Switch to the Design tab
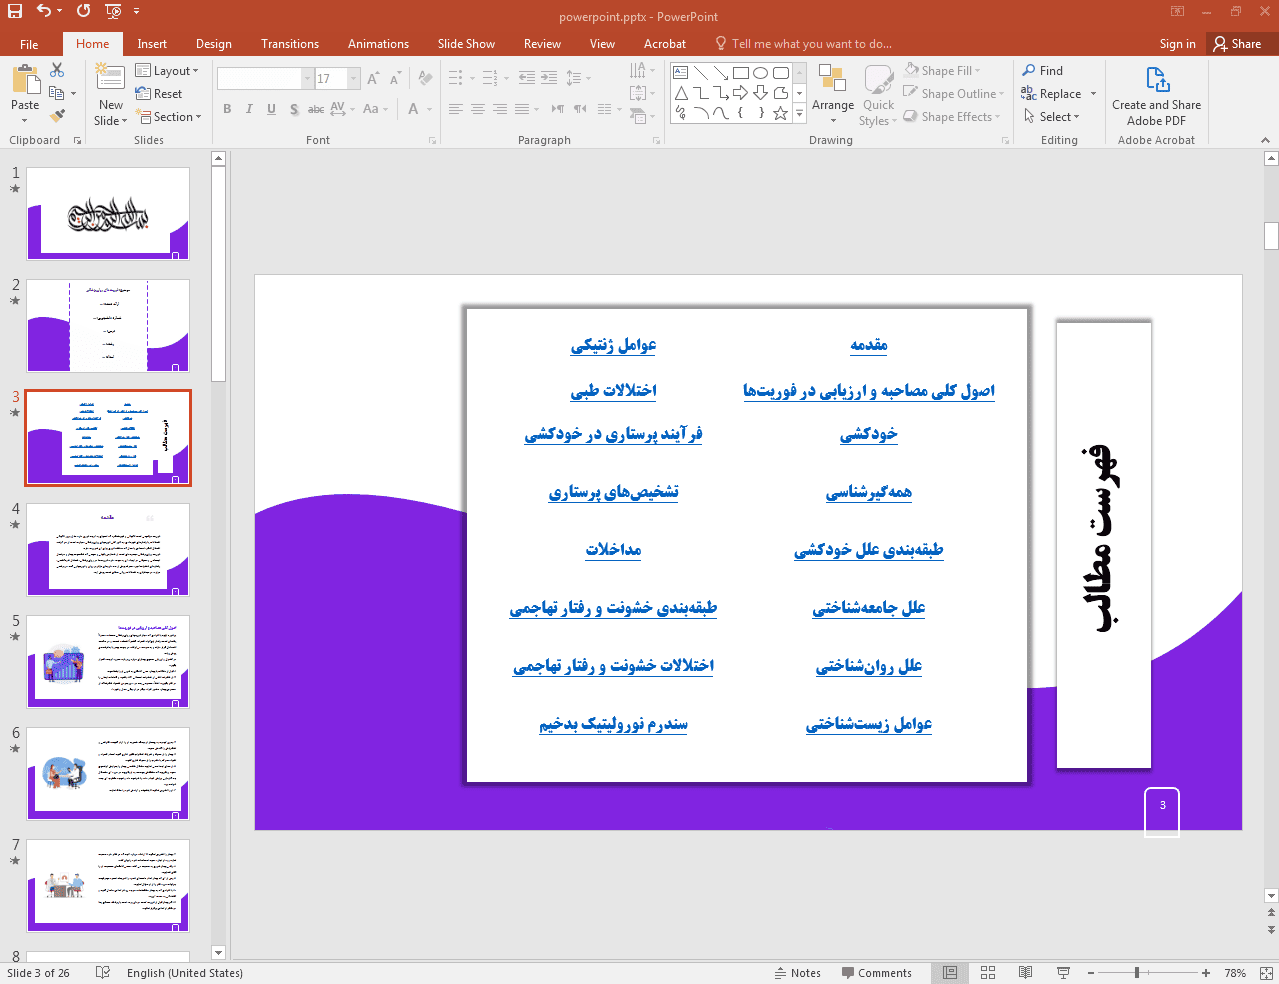The image size is (1279, 984). click(x=213, y=44)
